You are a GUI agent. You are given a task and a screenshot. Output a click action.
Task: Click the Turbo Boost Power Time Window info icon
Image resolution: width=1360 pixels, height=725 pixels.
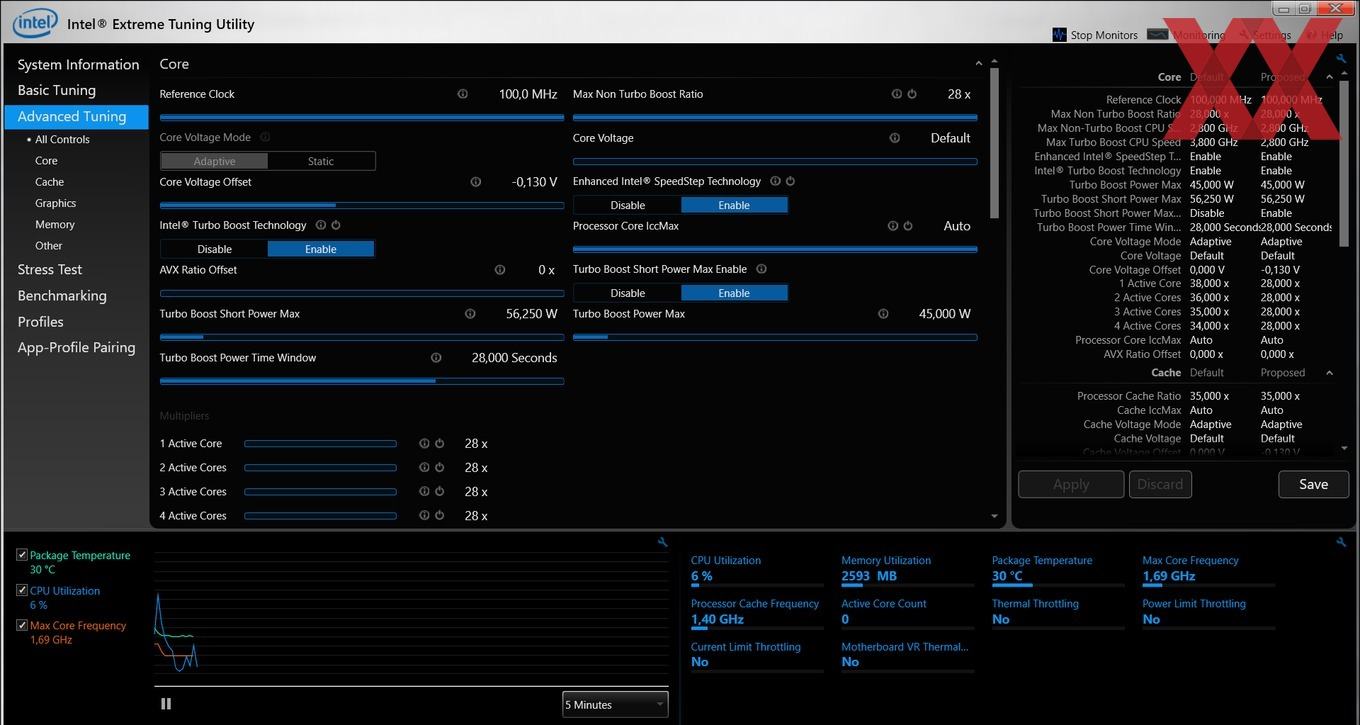pyautogui.click(x=436, y=358)
